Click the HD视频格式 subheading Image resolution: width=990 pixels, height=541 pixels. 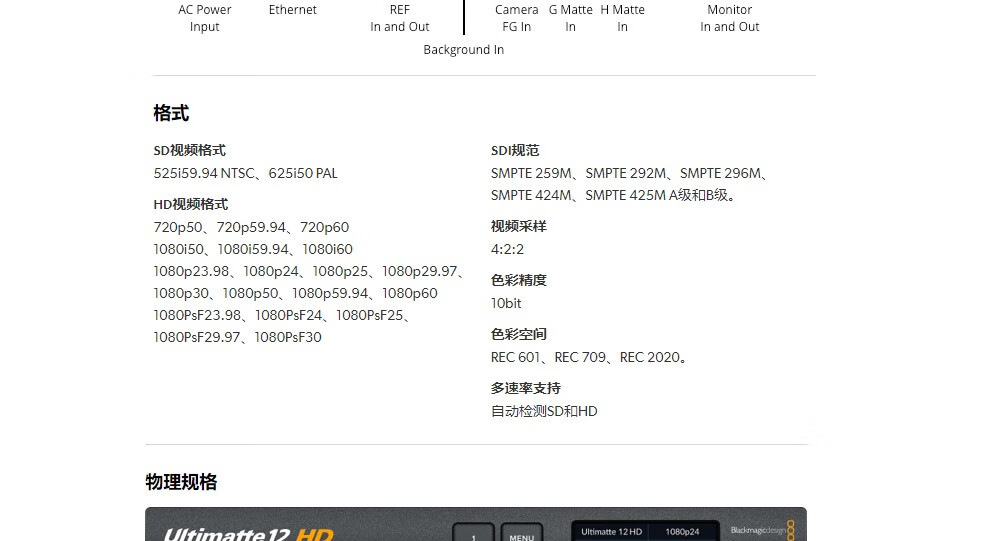[191, 205]
